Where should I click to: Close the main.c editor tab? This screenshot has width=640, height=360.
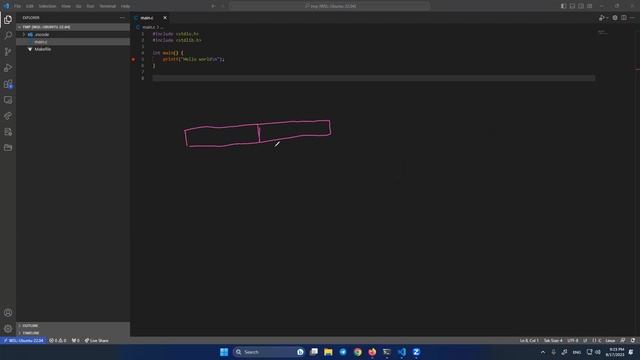165,18
